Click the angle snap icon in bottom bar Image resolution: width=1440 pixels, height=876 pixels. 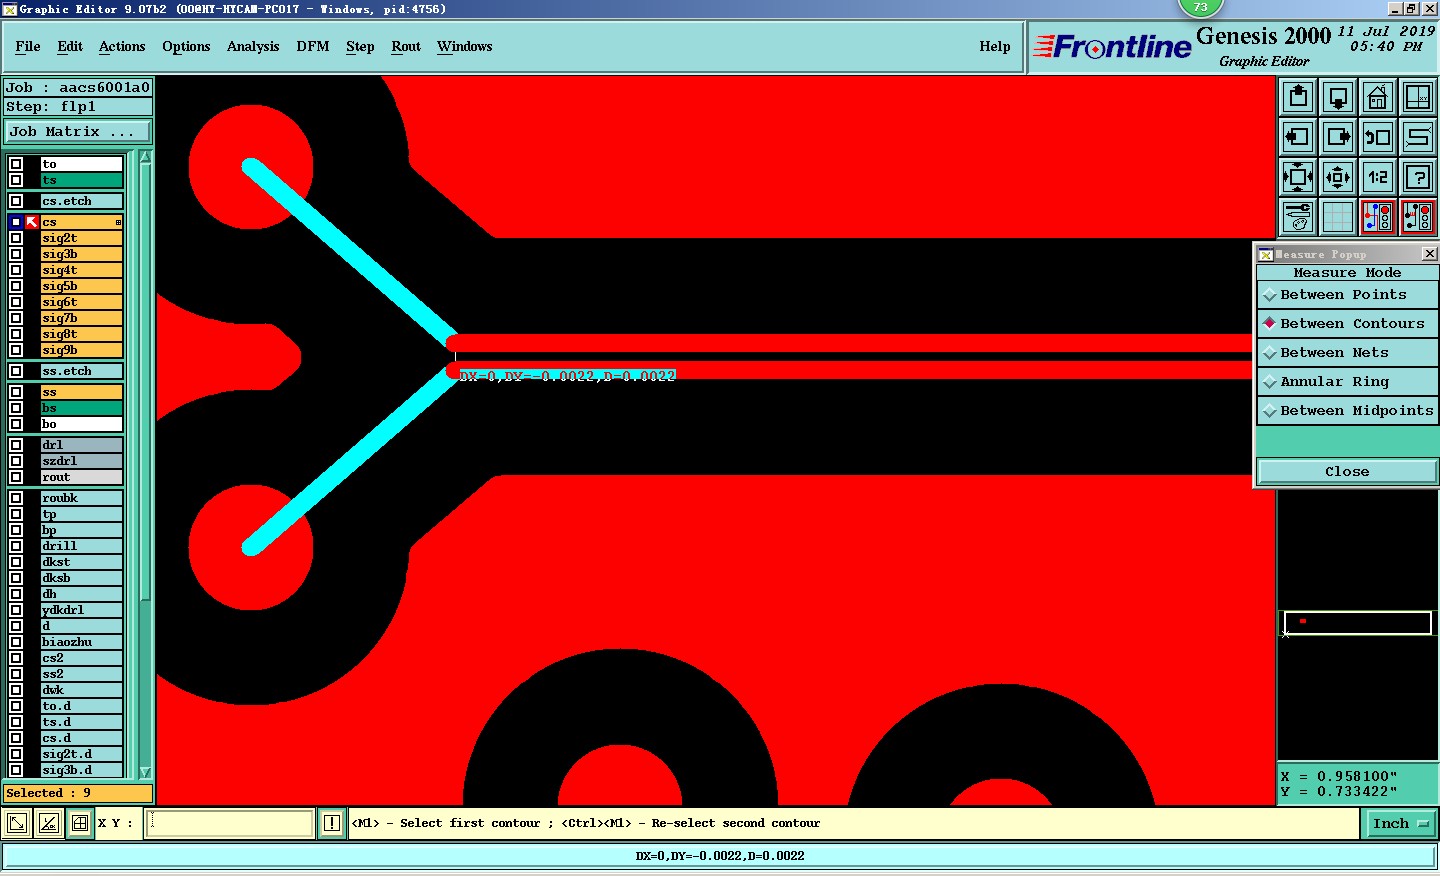[49, 823]
